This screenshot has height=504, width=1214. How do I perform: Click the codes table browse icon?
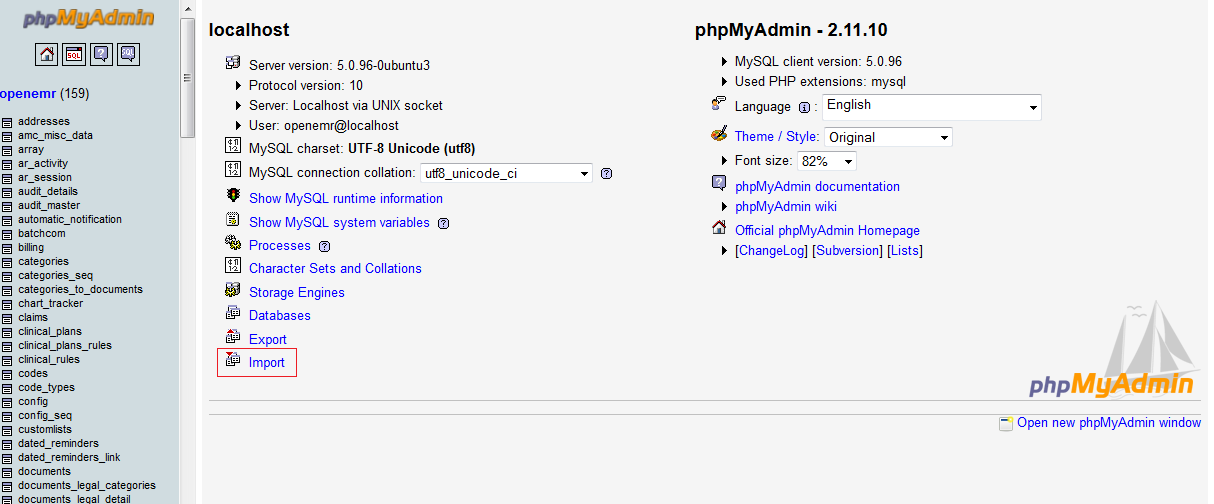point(7,374)
